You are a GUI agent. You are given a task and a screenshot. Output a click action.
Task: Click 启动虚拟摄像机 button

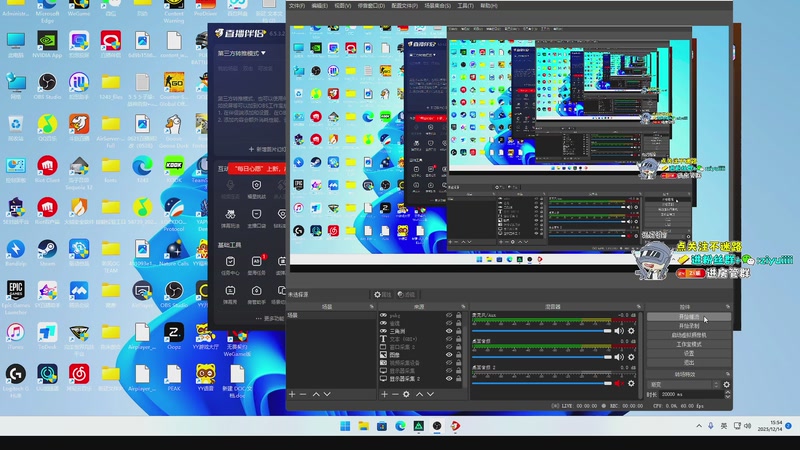click(689, 335)
